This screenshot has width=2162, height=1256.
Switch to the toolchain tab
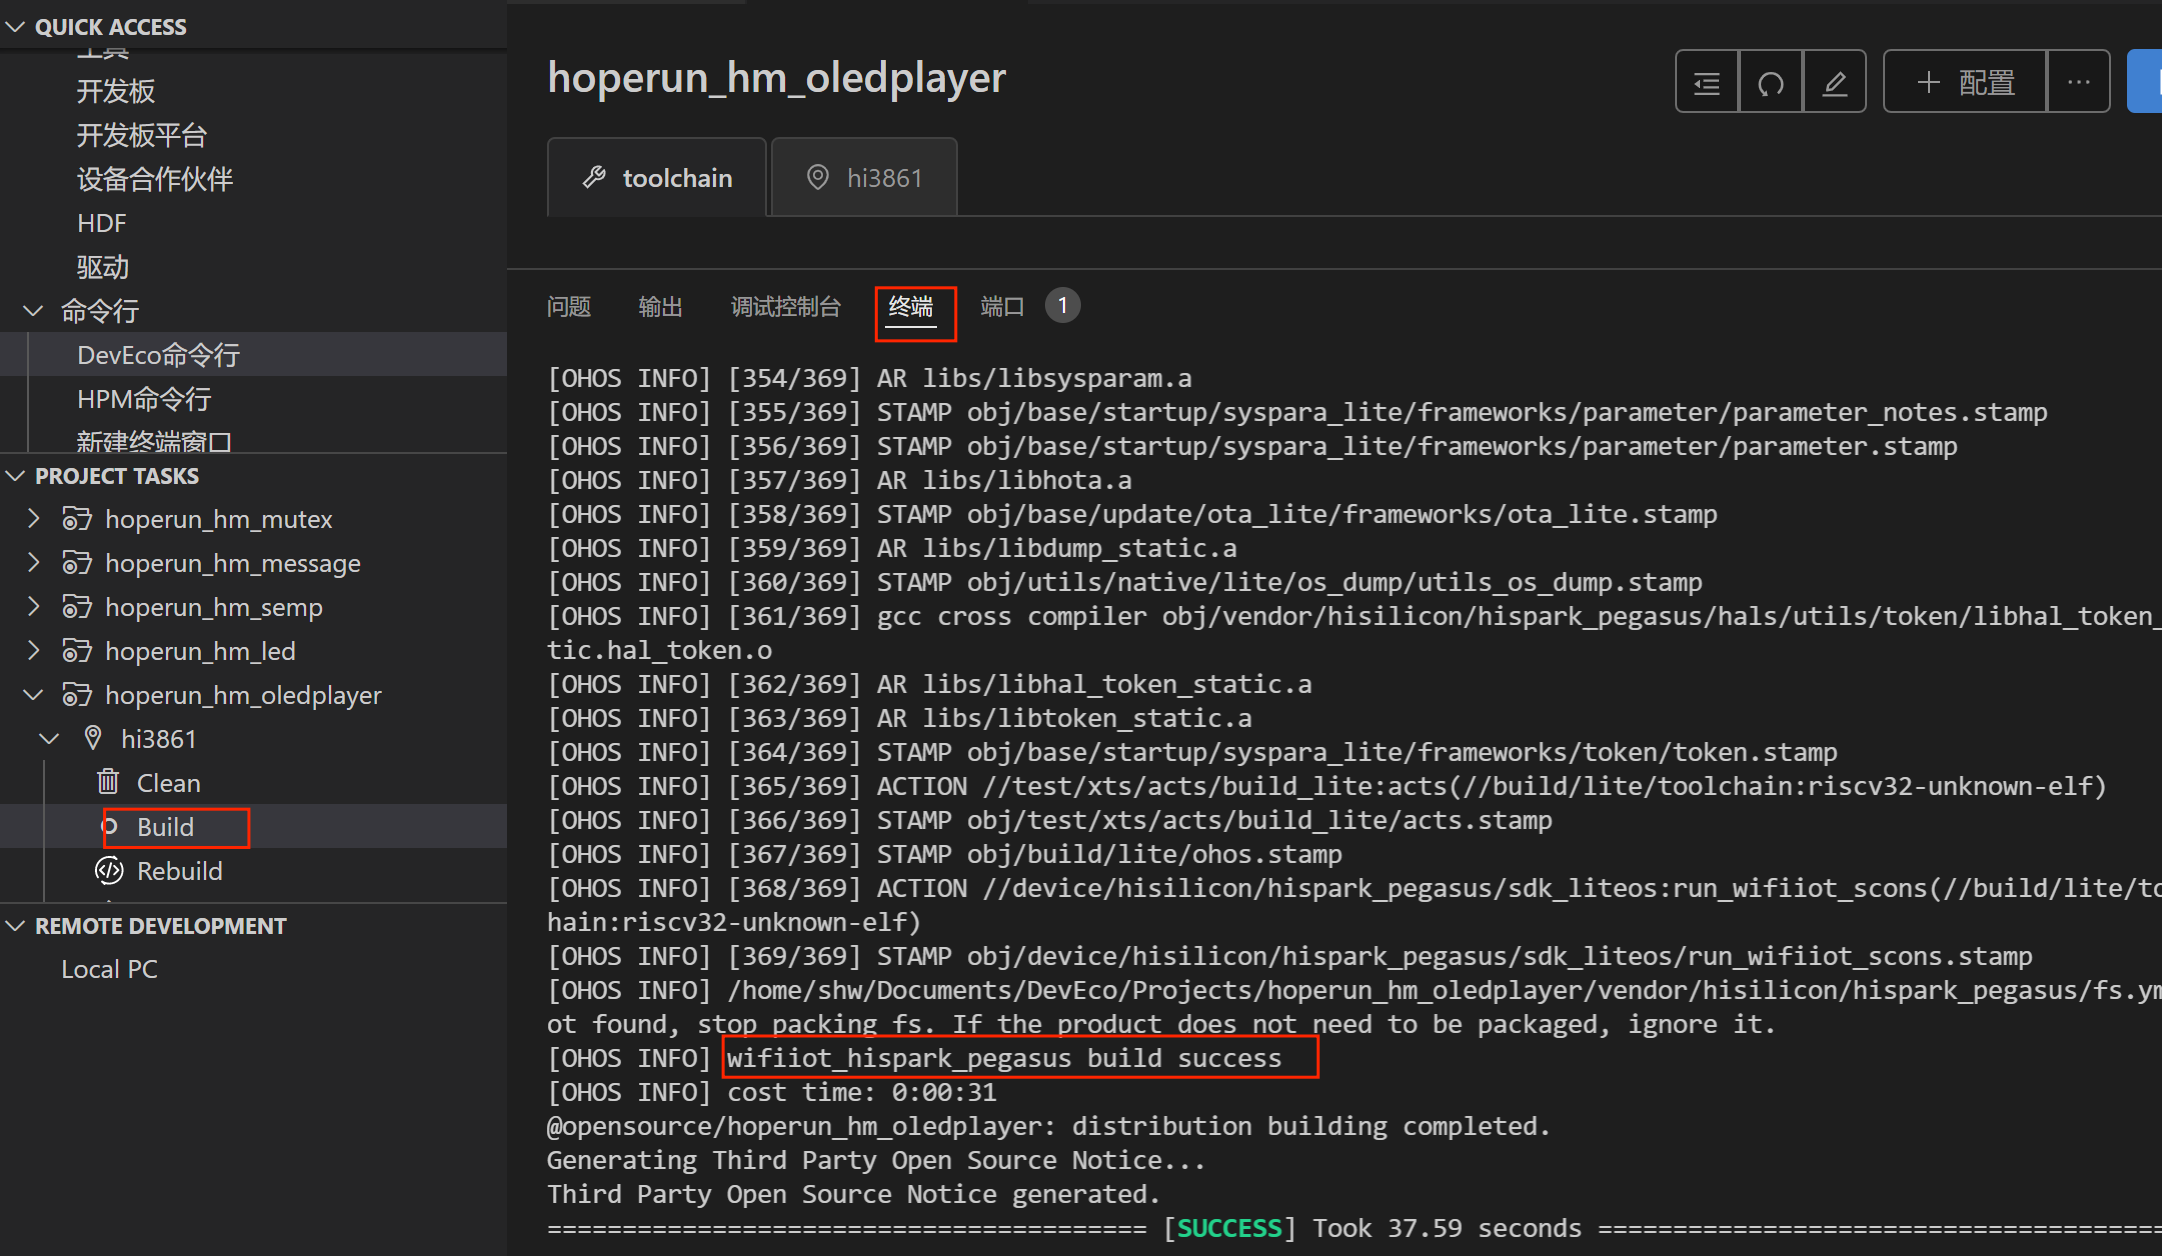click(657, 178)
